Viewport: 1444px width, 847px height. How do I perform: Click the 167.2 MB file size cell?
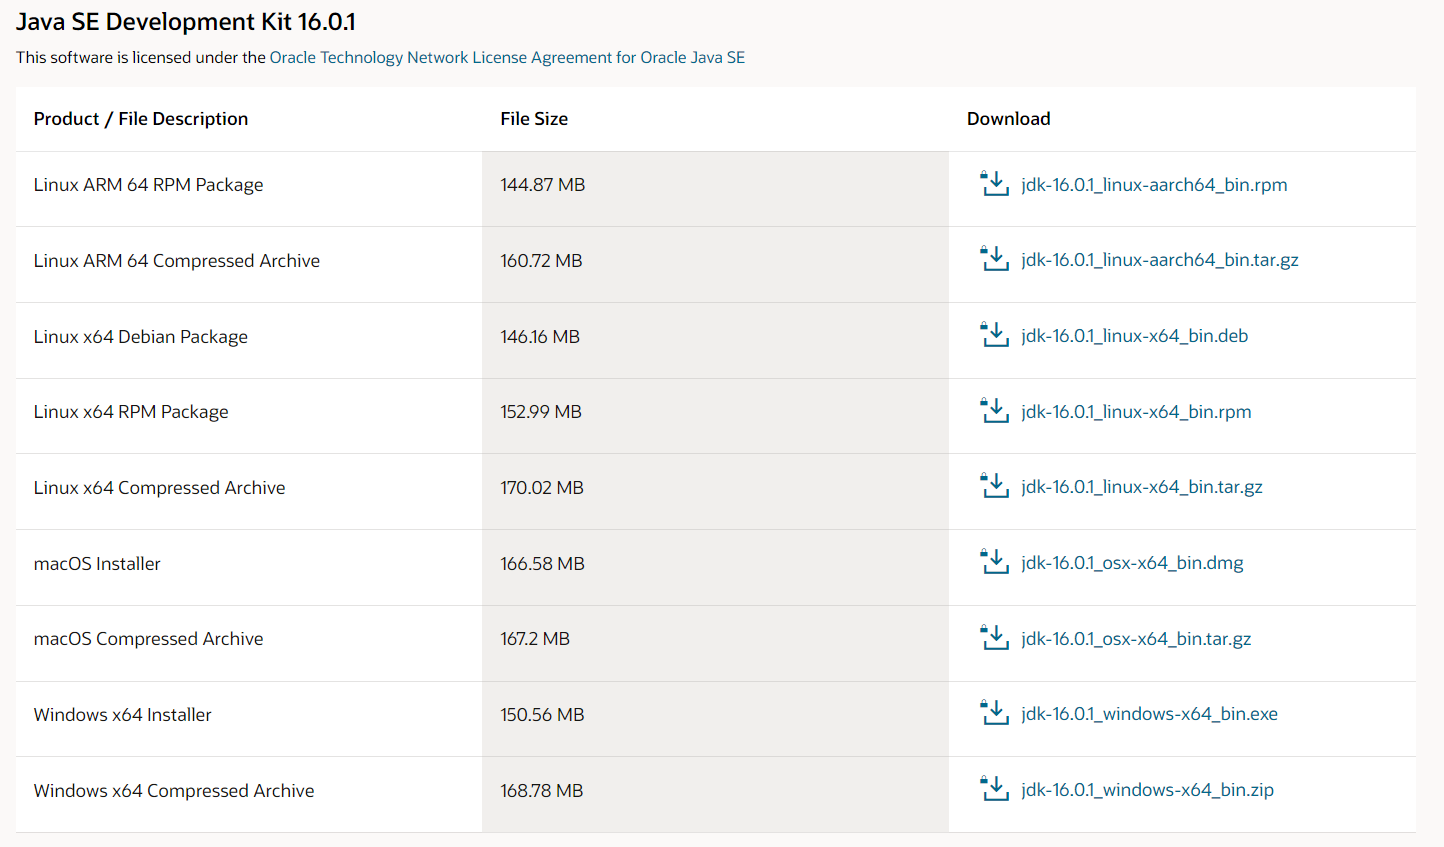click(x=715, y=644)
